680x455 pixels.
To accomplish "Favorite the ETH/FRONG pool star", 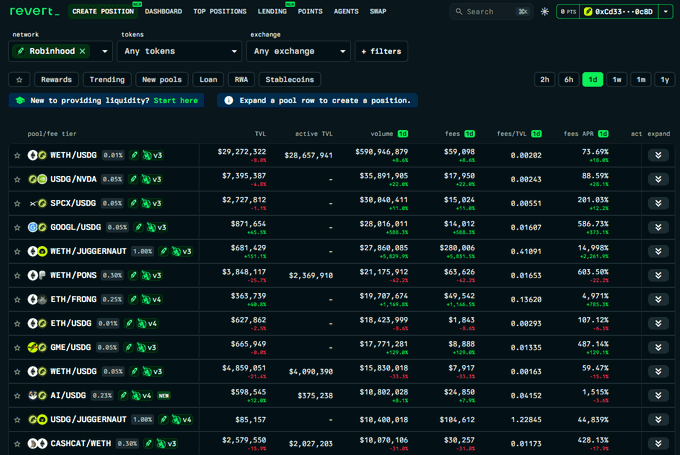I will tap(17, 300).
